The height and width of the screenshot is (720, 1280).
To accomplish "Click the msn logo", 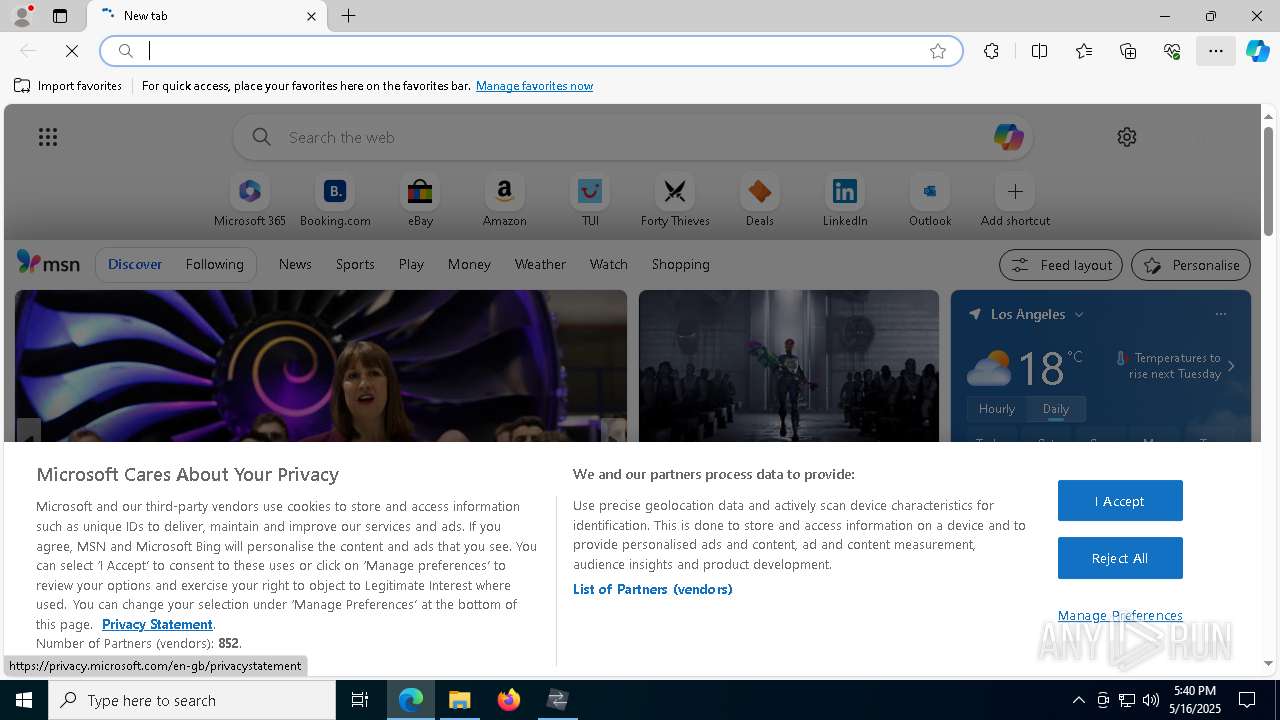I will click(x=48, y=263).
